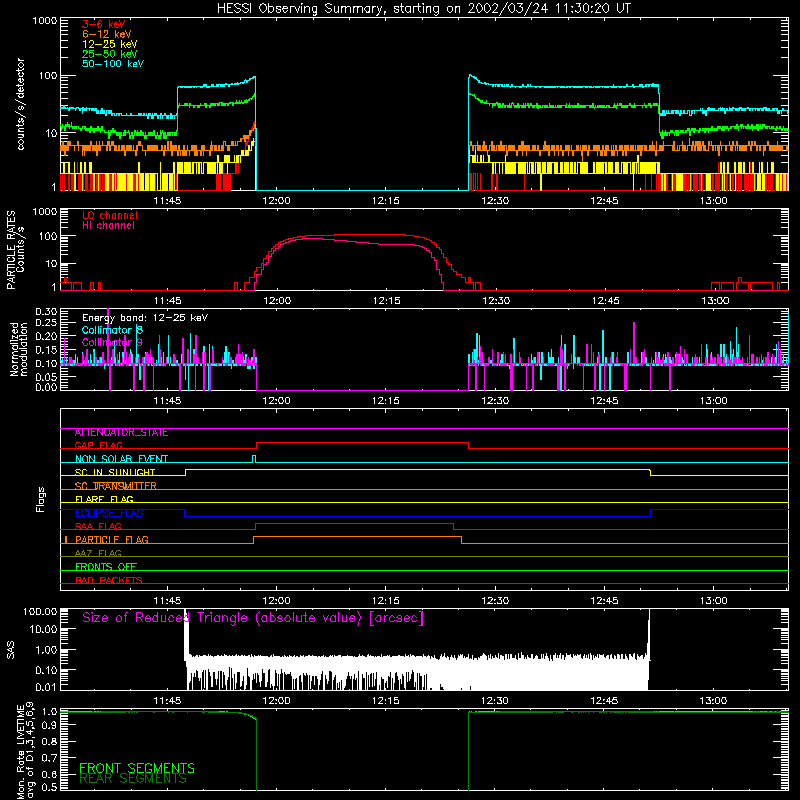
Task: Pick the yellow 12-25 keV legend label in the counts panel
Action: 110,44
